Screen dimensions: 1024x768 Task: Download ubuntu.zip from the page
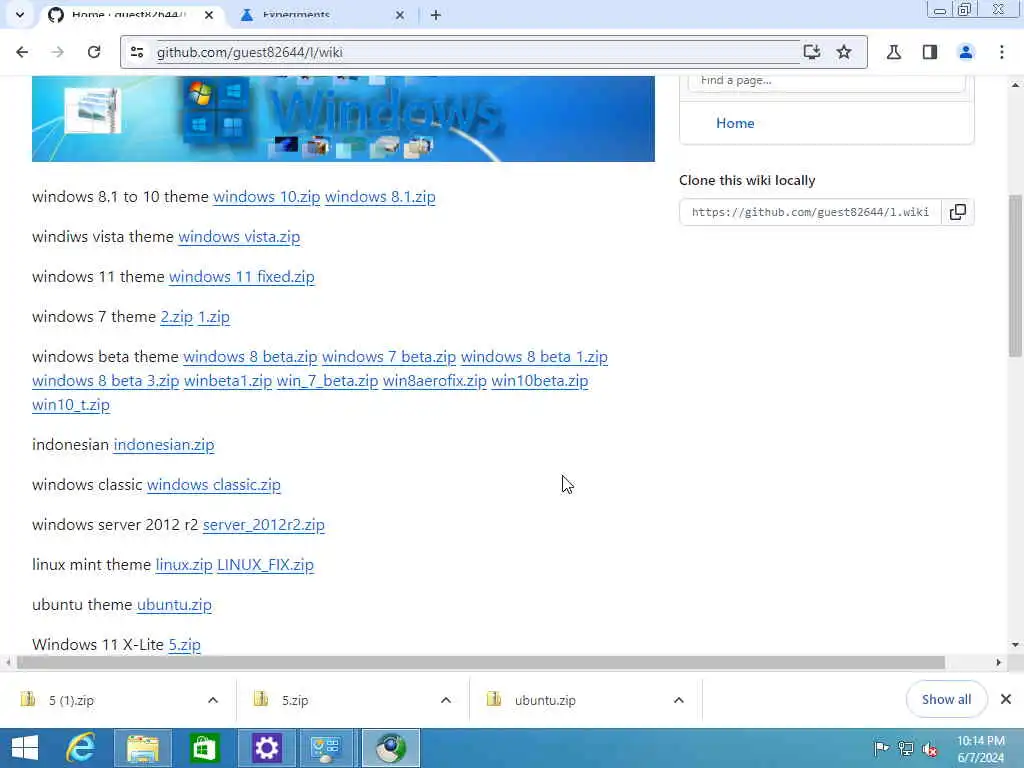point(174,605)
